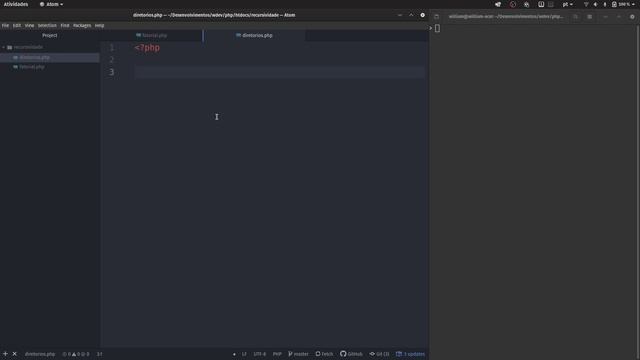The width and height of the screenshot is (640, 360).
Task: Click line number 2 in the gutter
Action: 111,60
